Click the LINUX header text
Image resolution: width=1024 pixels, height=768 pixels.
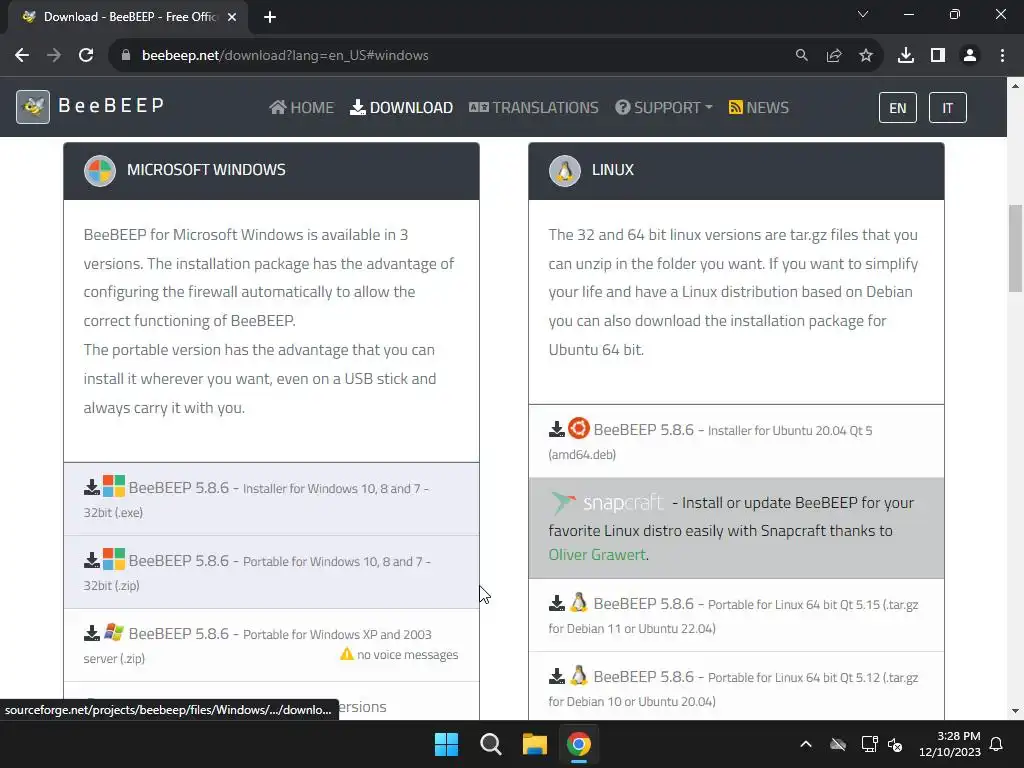[613, 170]
